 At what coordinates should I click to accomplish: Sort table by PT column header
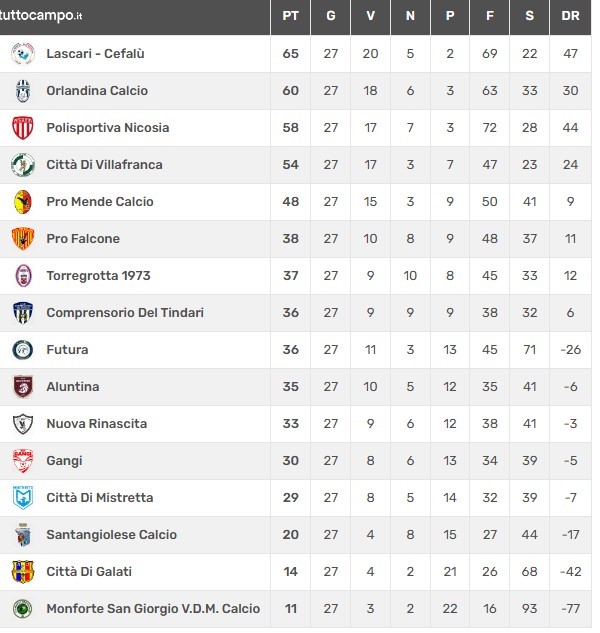291,16
